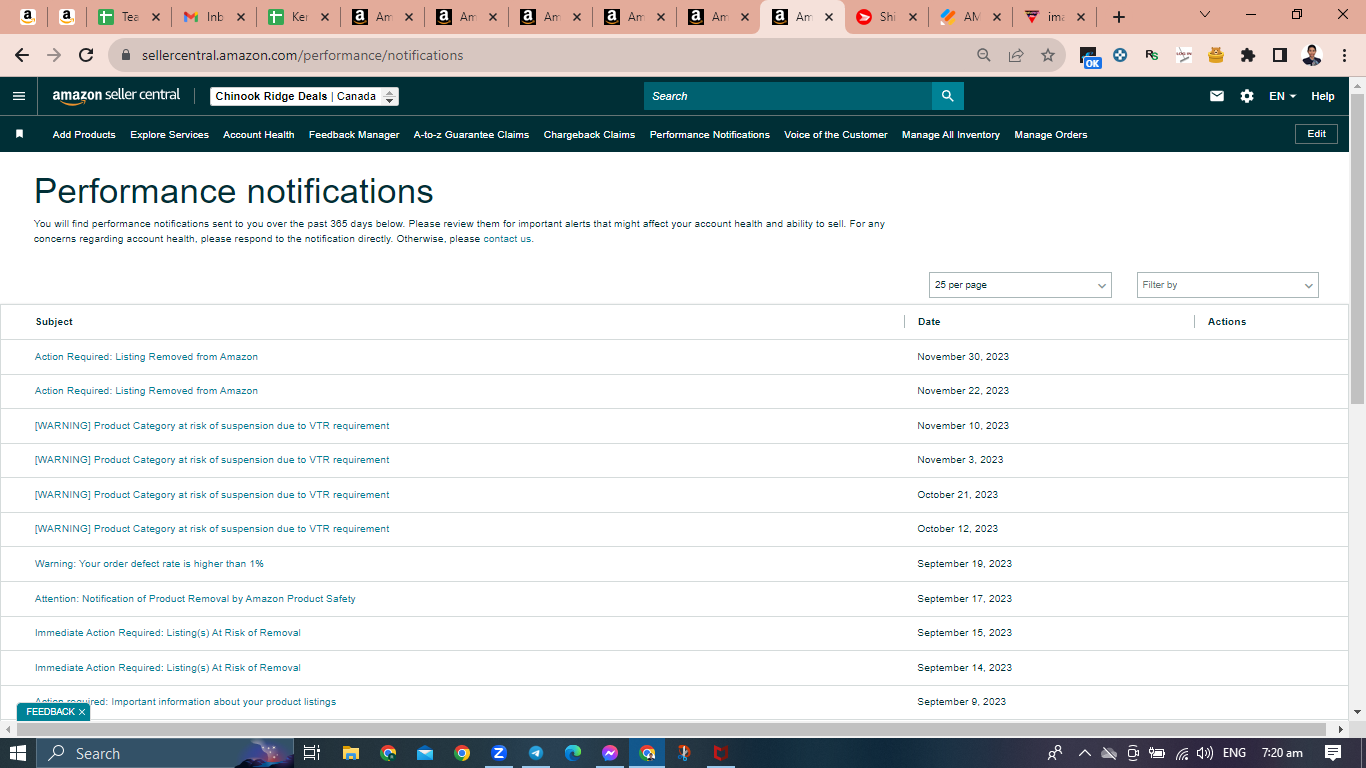Open Explore Services in the nav bar

(169, 134)
